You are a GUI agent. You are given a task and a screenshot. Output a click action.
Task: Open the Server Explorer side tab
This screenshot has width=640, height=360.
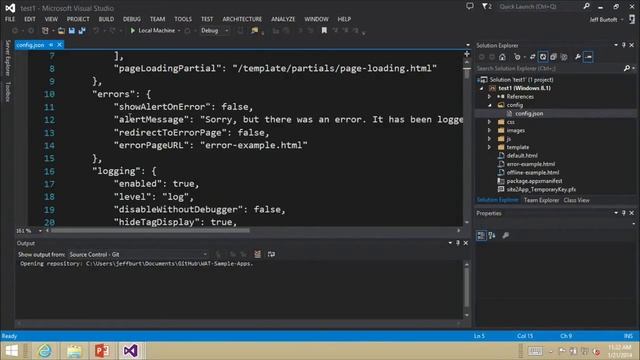[8, 58]
